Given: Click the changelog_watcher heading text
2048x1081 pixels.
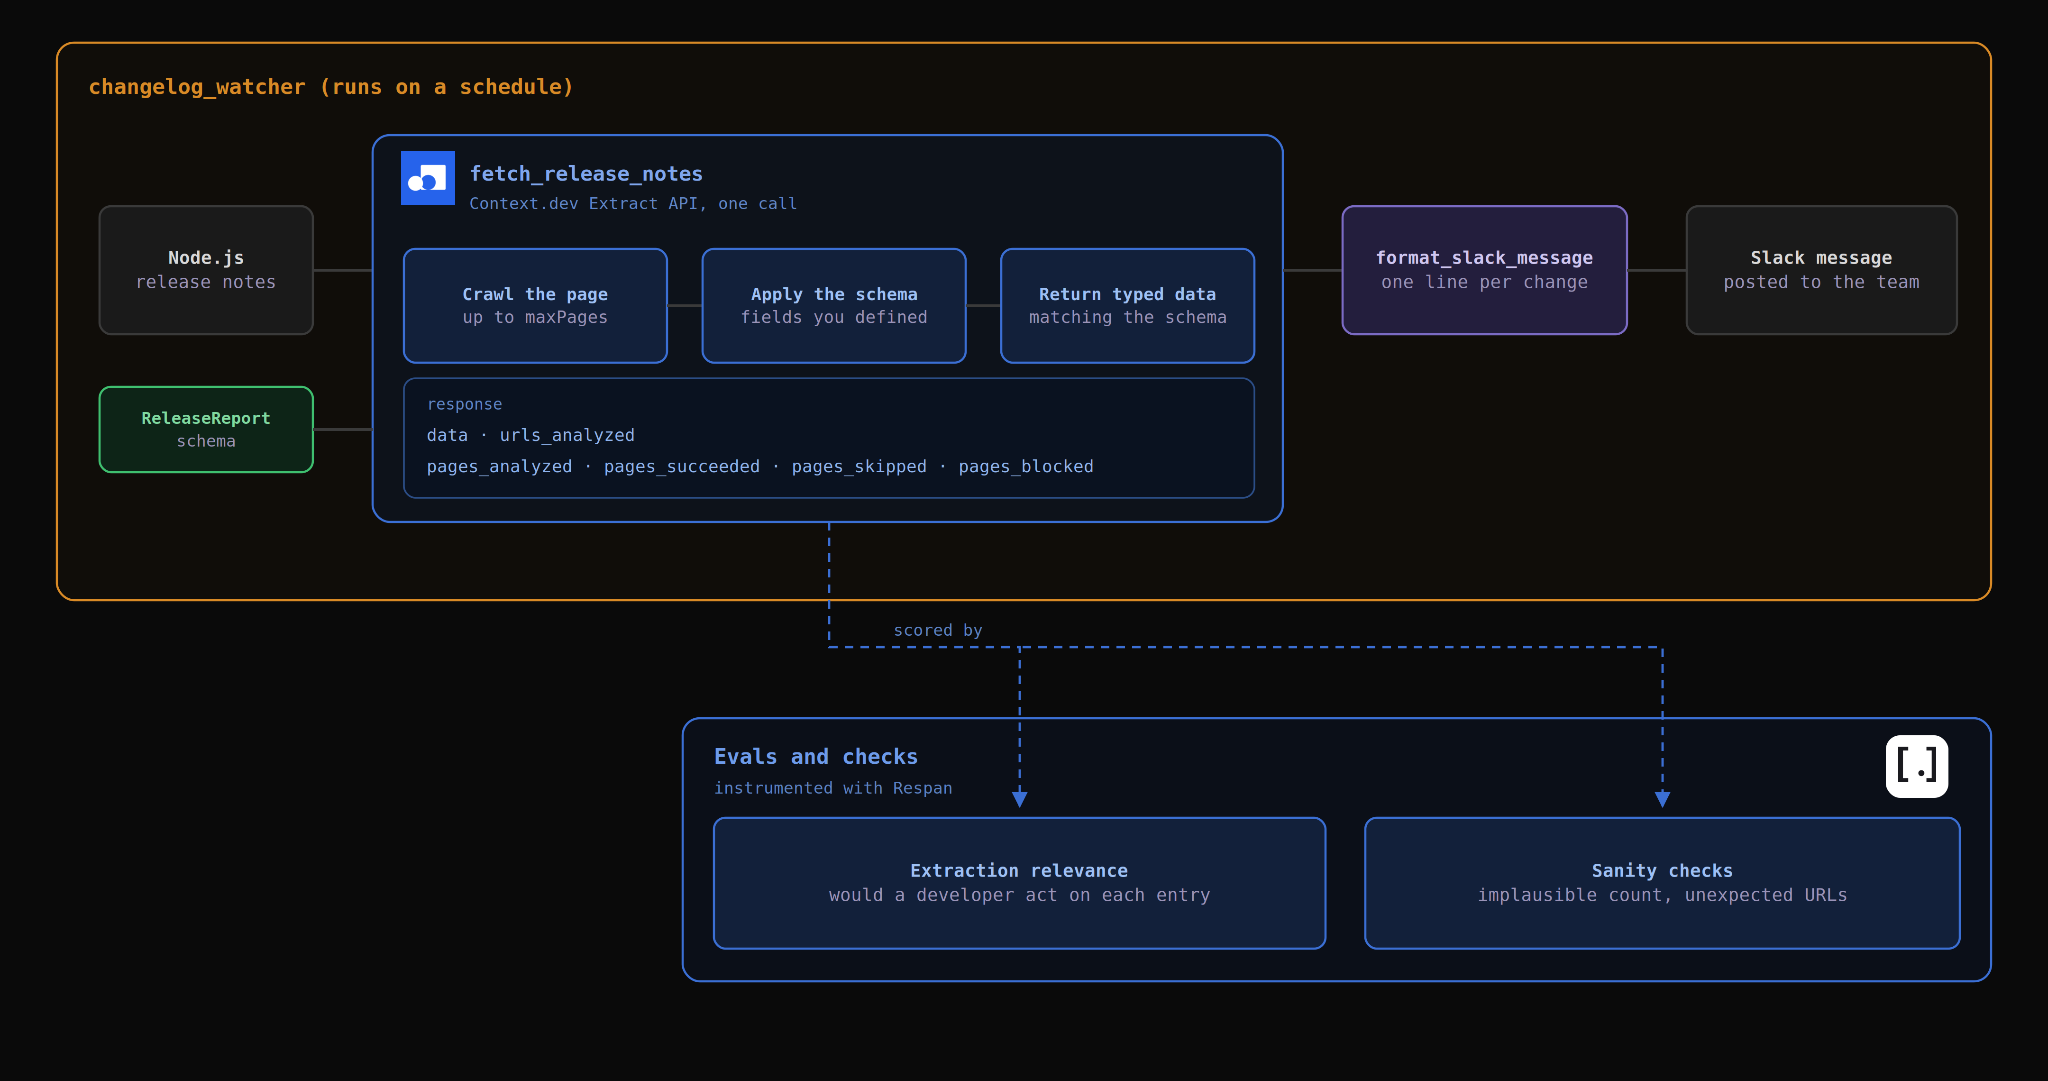Looking at the screenshot, I should pyautogui.click(x=331, y=87).
